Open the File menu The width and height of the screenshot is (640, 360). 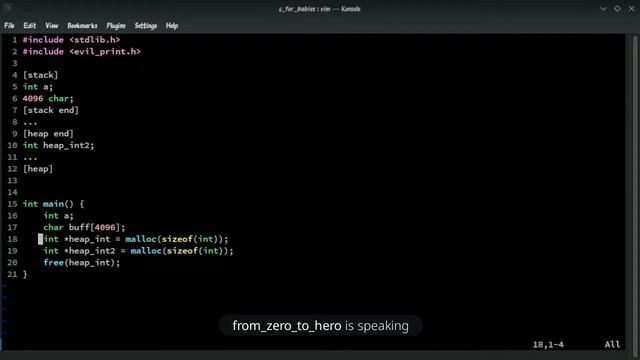pos(9,25)
